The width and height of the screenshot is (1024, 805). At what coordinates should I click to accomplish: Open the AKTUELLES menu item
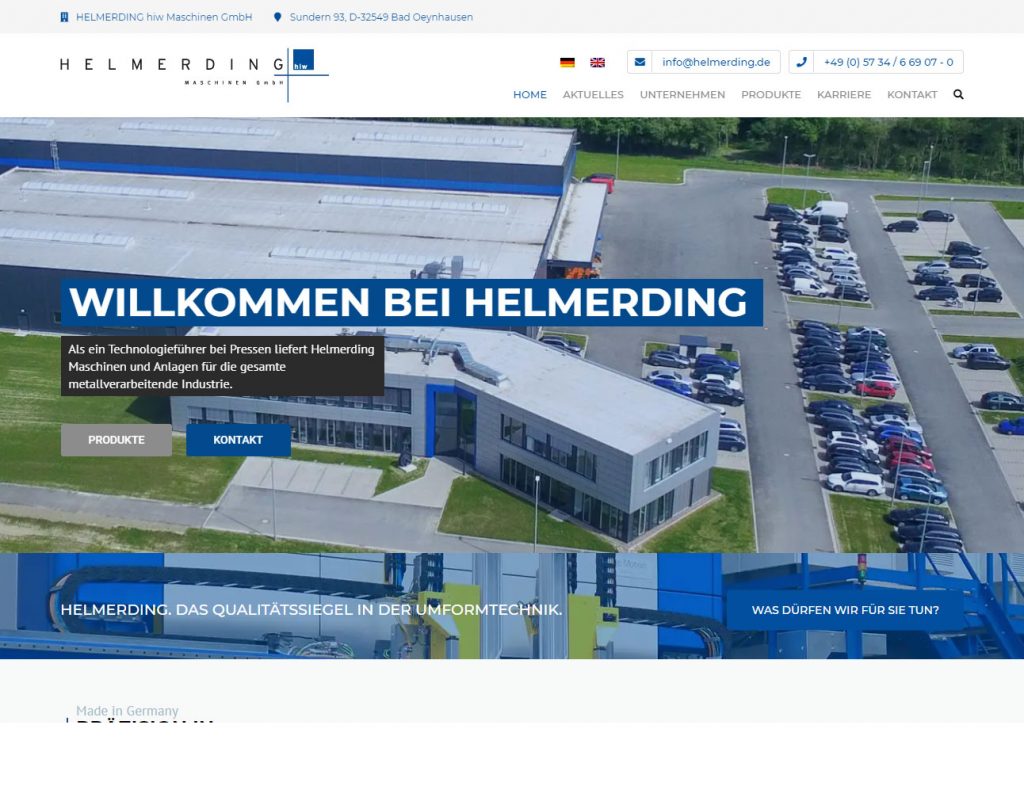(x=593, y=95)
